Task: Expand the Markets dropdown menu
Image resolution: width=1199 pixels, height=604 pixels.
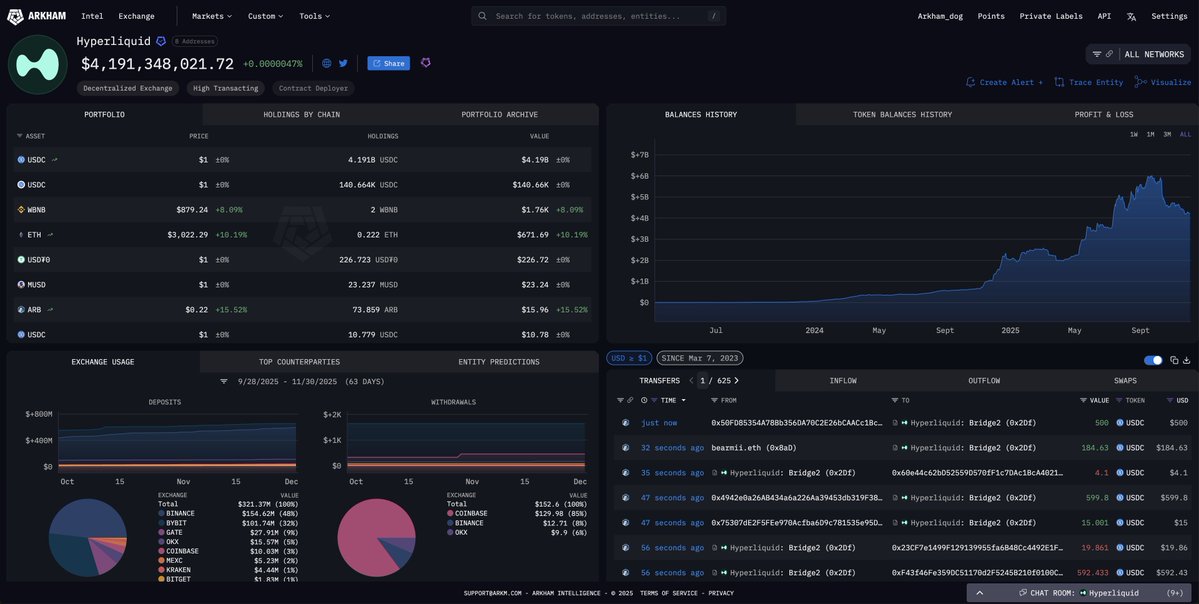Action: pos(211,16)
